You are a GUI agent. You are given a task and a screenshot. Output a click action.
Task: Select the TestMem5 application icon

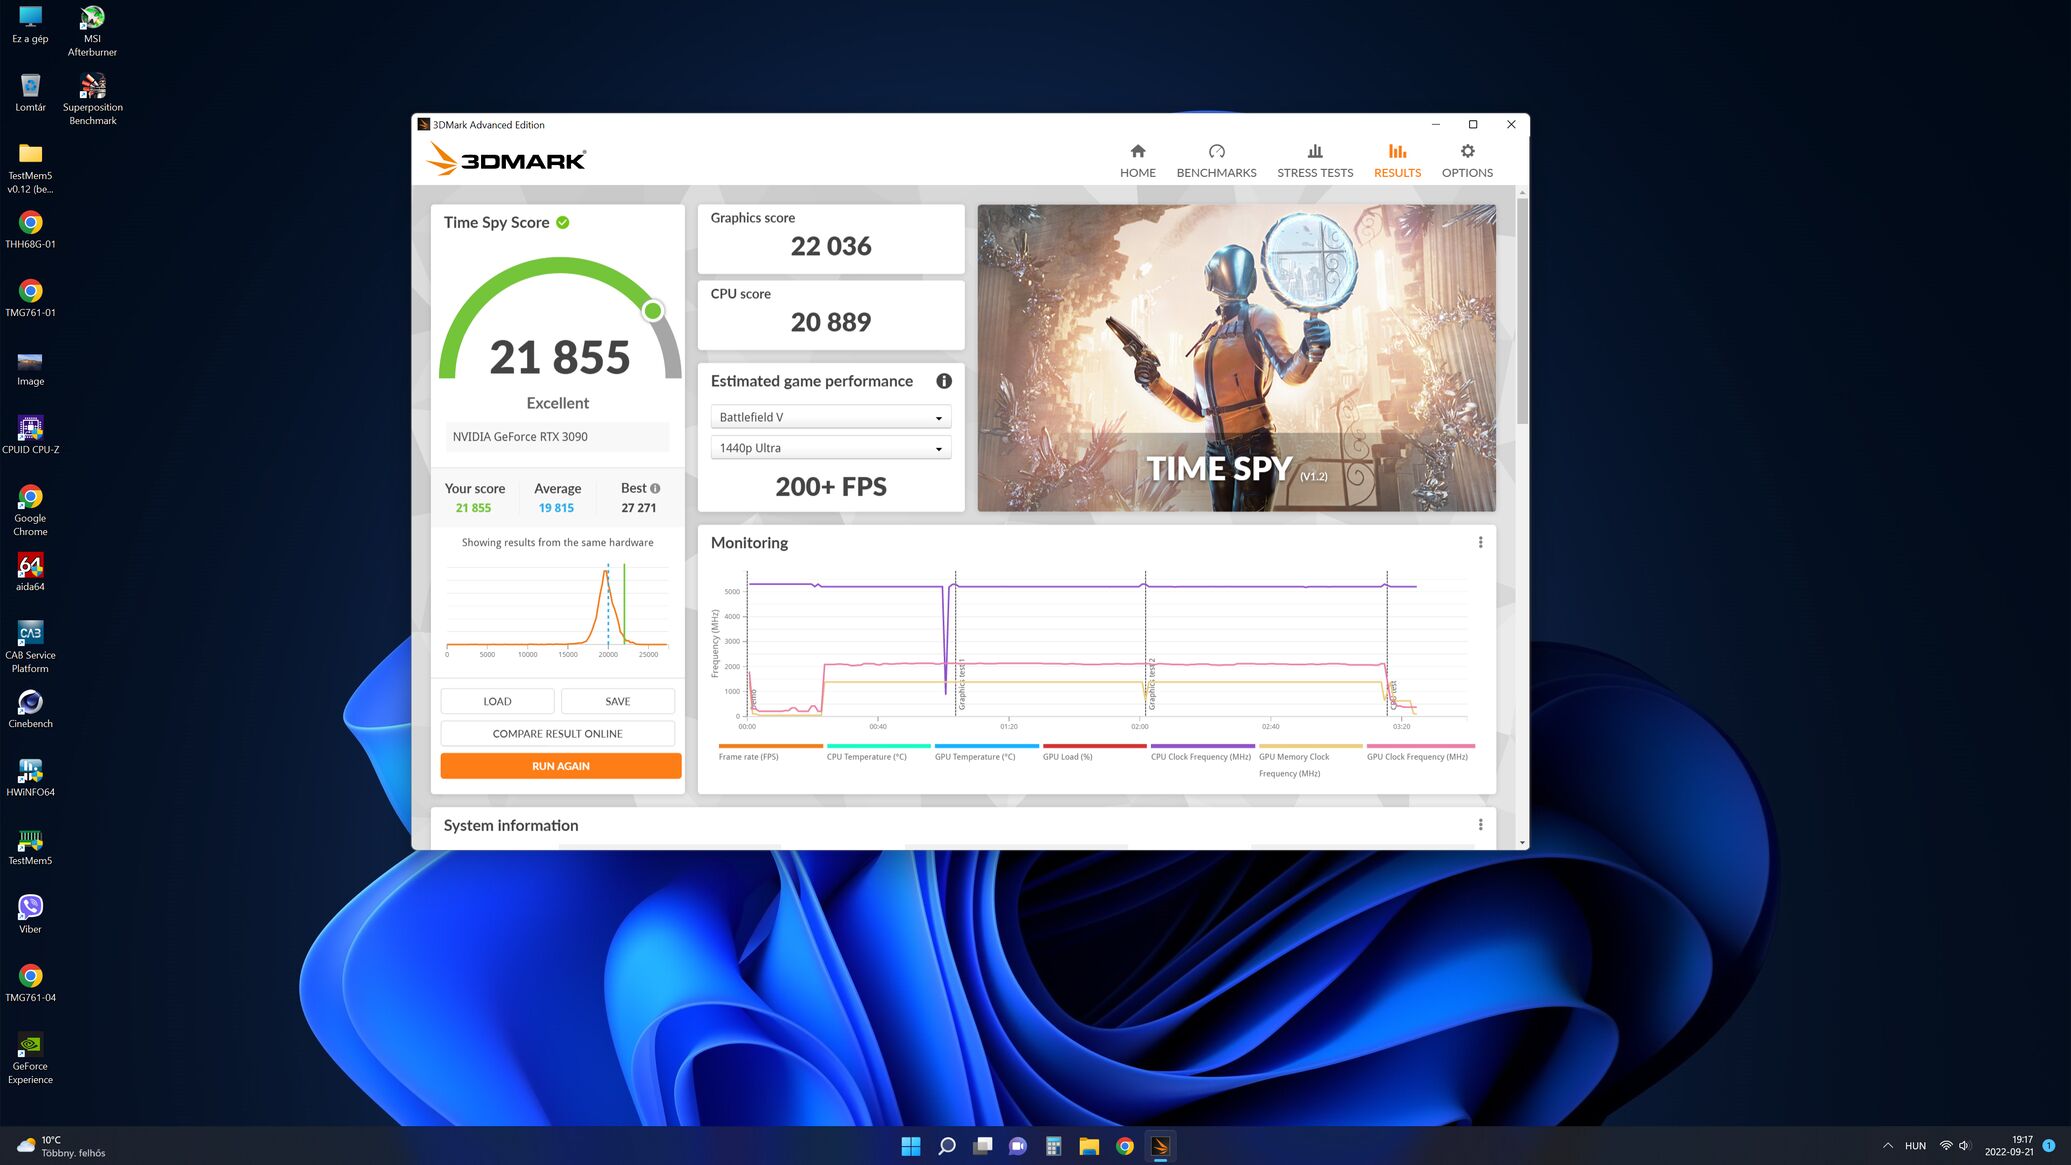[30, 846]
